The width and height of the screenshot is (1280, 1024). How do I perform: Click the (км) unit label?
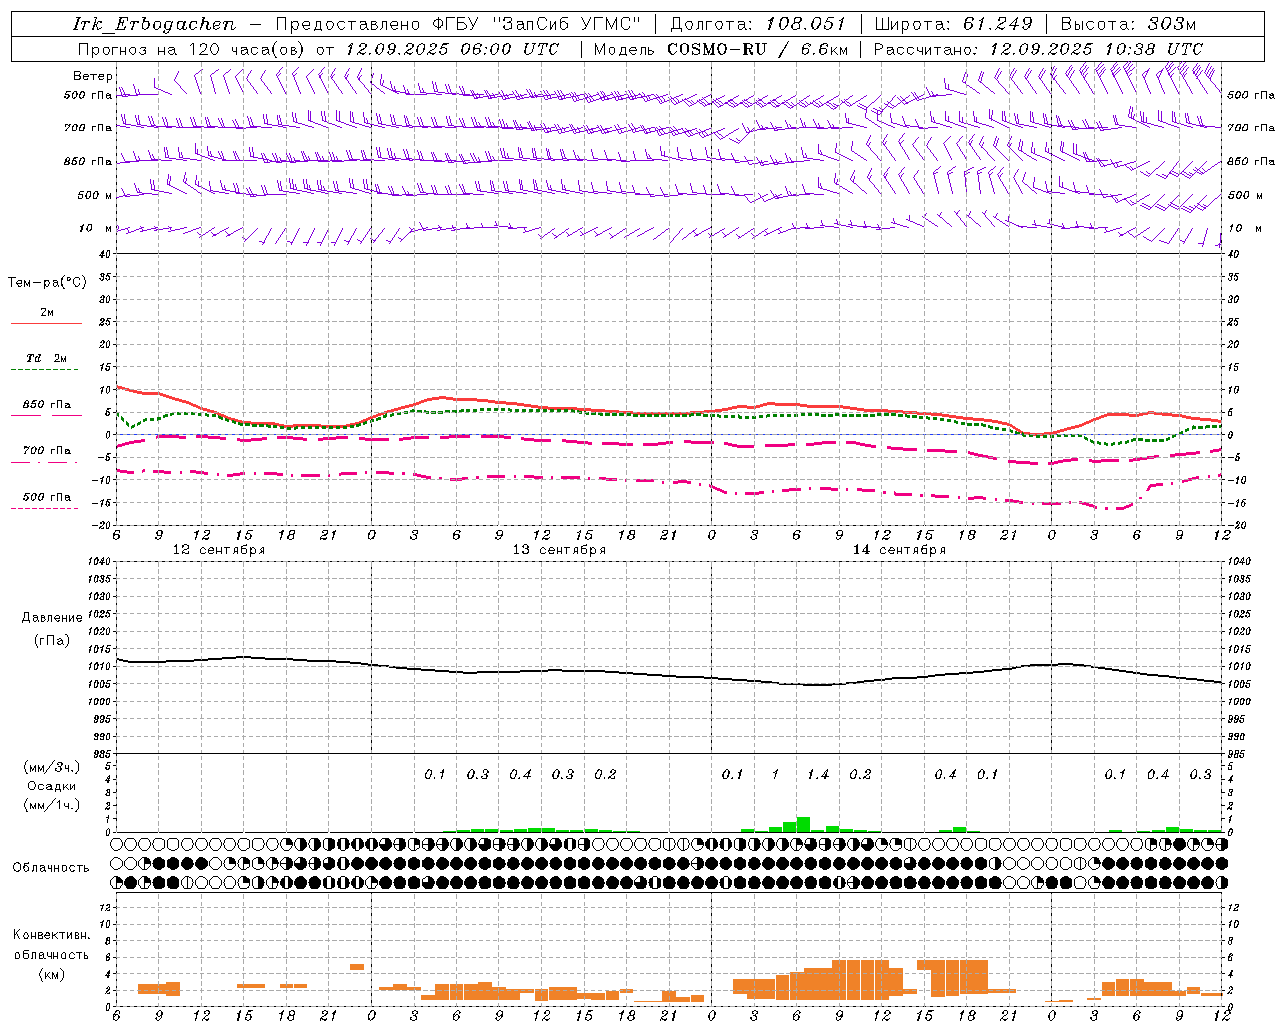coord(52,973)
